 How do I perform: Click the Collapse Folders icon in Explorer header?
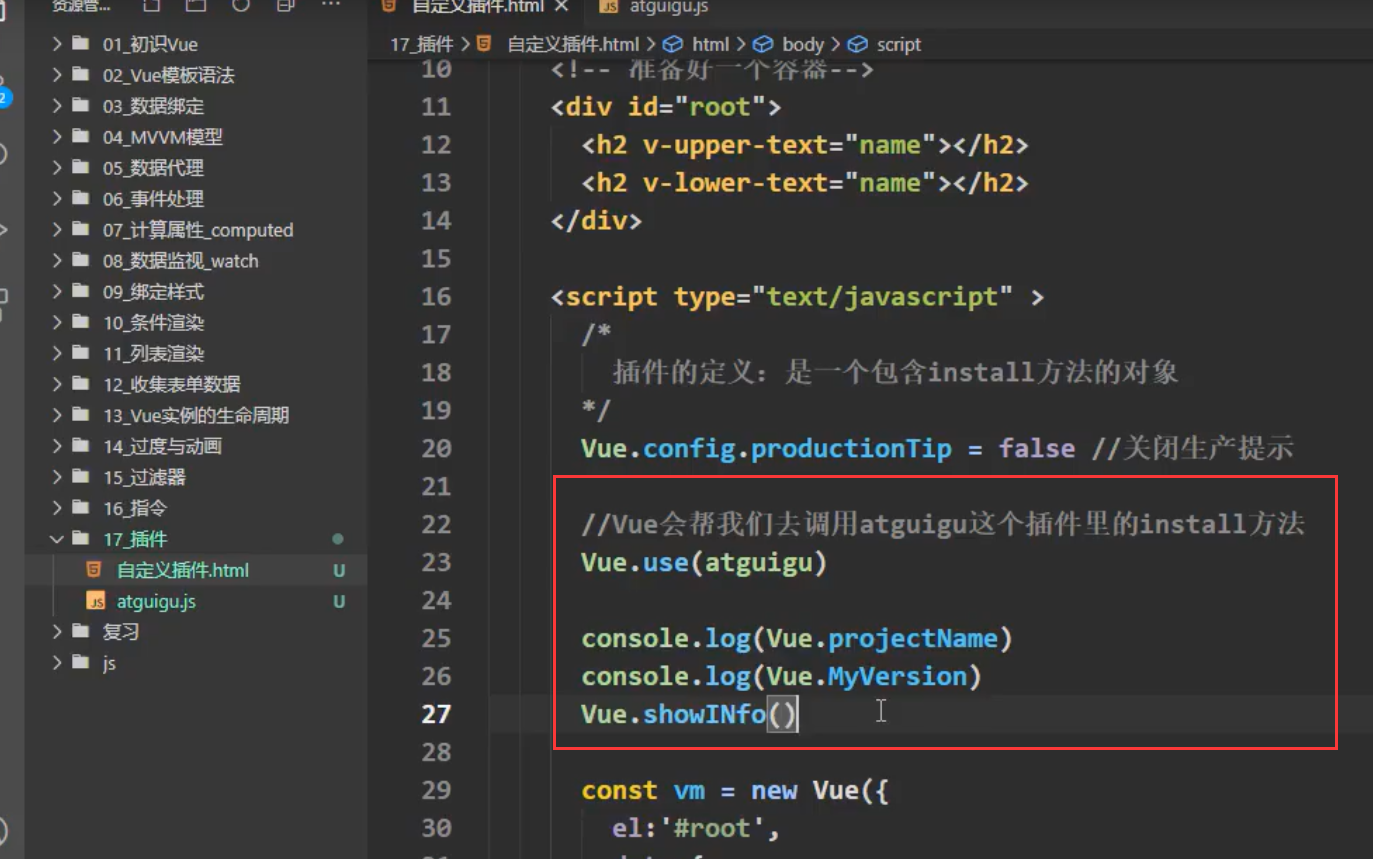pyautogui.click(x=286, y=6)
